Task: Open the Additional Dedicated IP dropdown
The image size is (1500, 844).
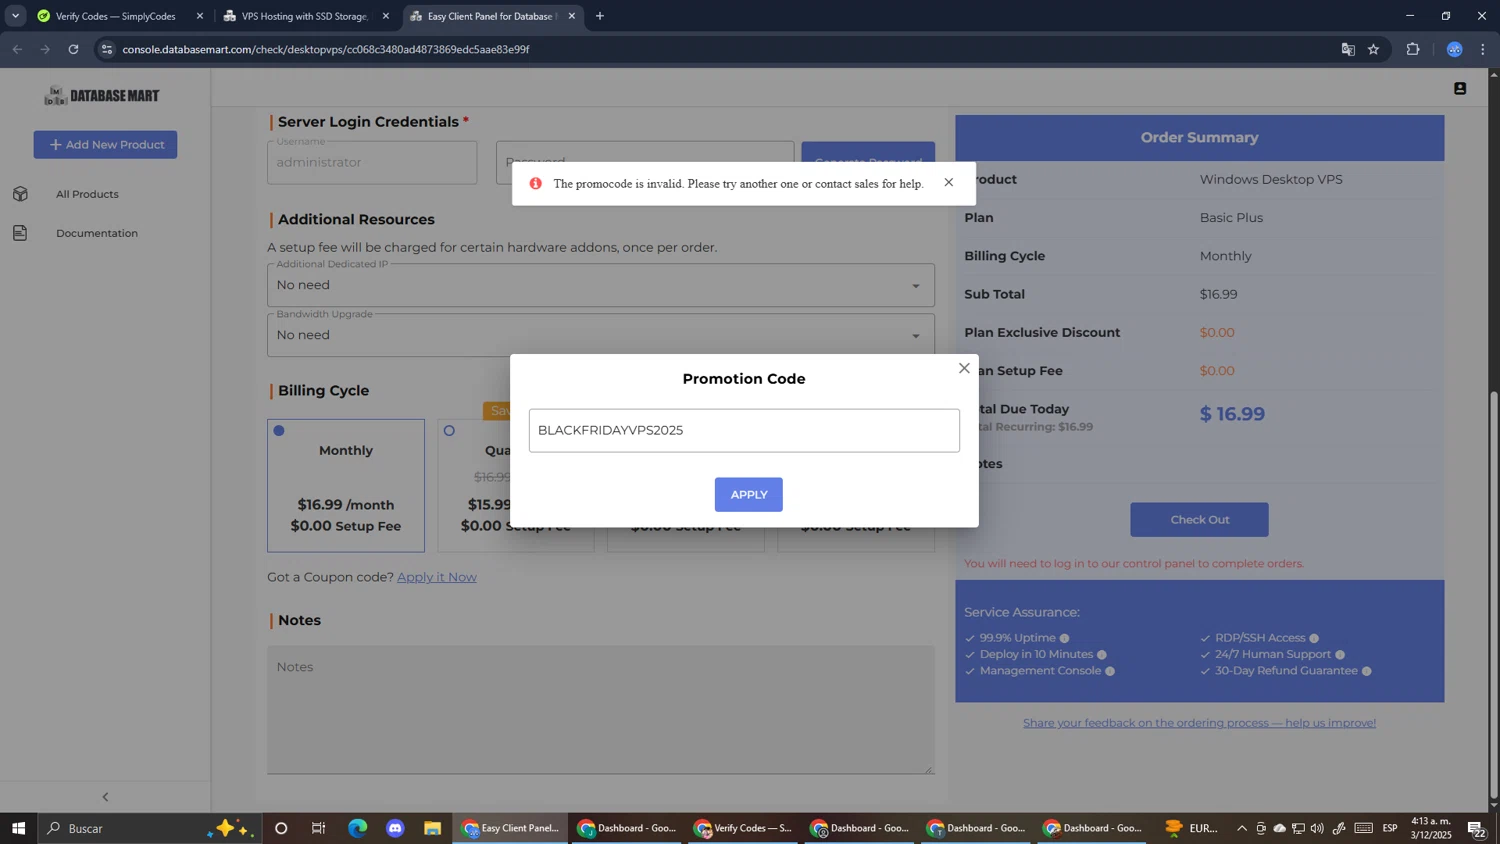Action: point(600,285)
